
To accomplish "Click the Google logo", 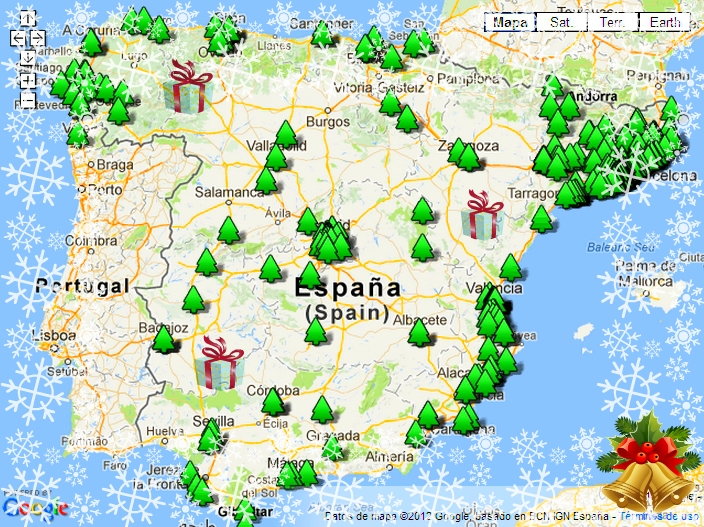I will (35, 507).
